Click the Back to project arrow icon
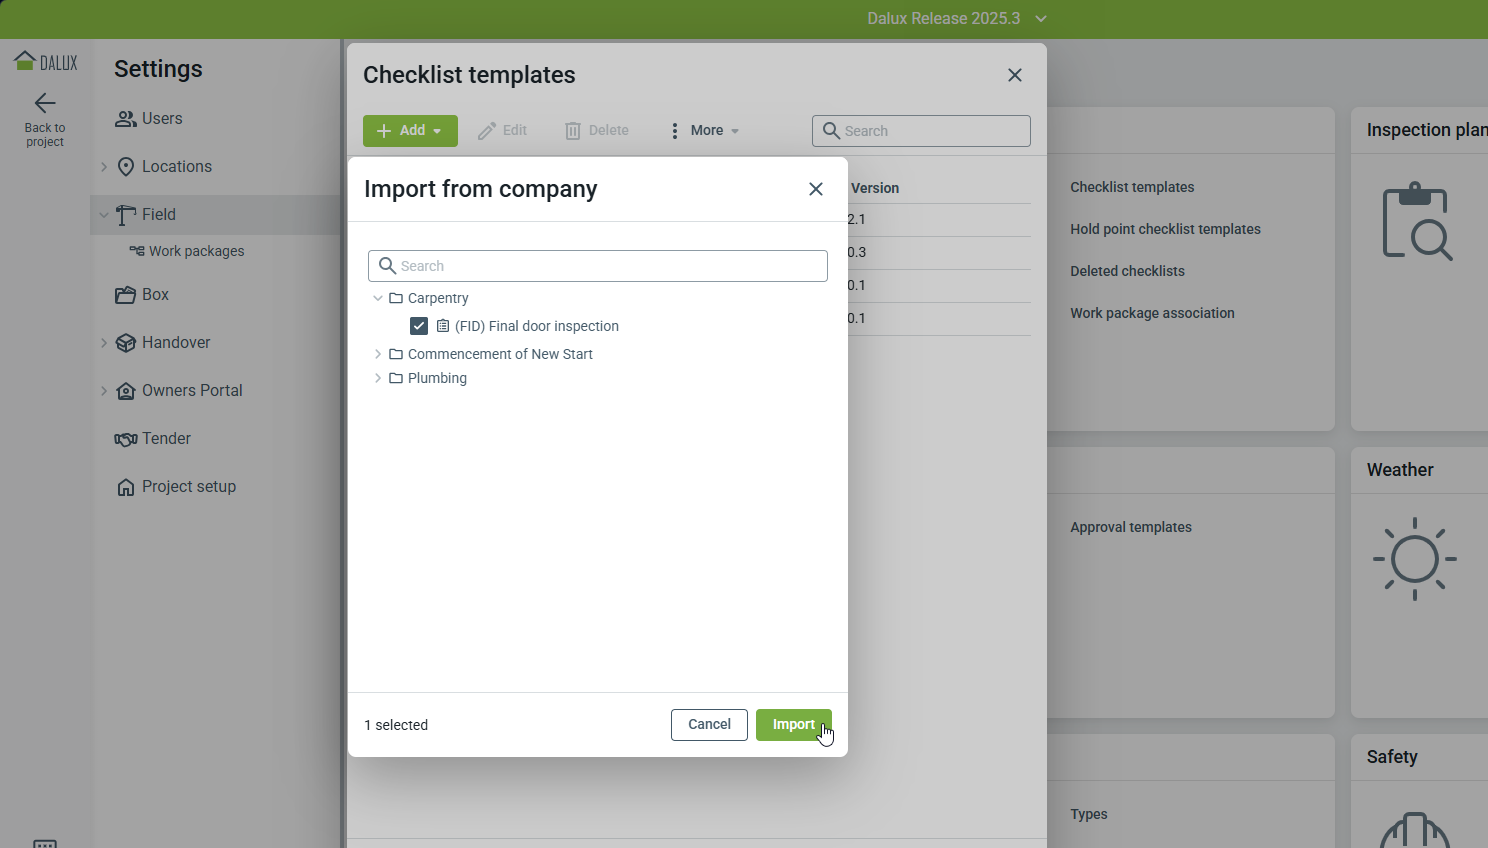 (x=45, y=103)
